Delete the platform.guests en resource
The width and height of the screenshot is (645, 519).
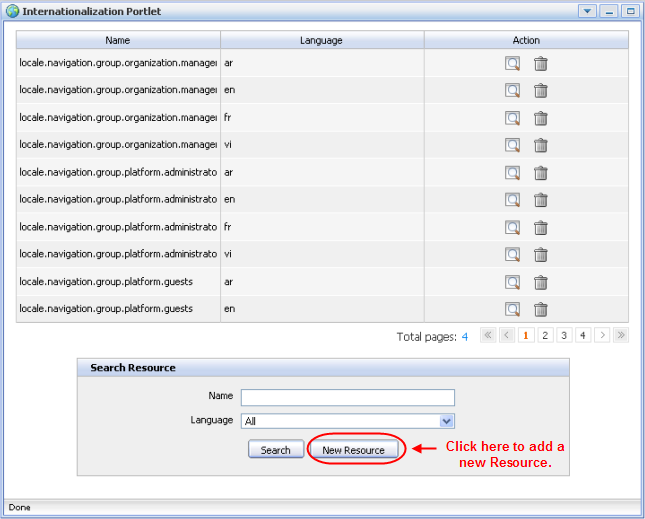(540, 309)
